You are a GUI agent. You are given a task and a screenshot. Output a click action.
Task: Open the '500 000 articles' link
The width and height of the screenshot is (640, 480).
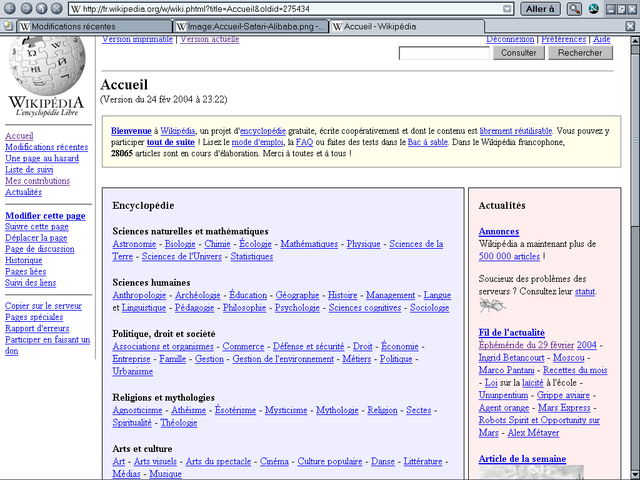(x=509, y=257)
